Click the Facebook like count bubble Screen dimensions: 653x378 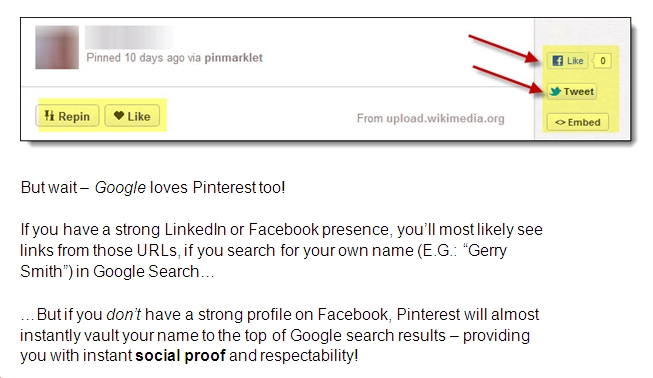coord(602,61)
